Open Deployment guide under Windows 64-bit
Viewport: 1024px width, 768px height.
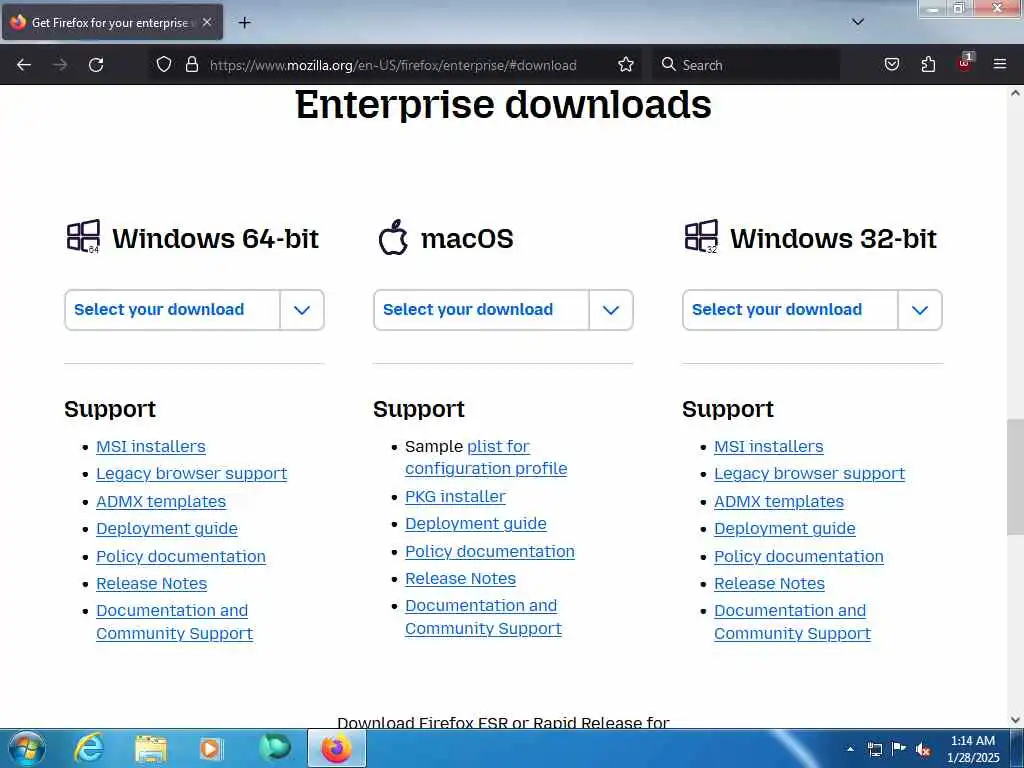coord(167,528)
